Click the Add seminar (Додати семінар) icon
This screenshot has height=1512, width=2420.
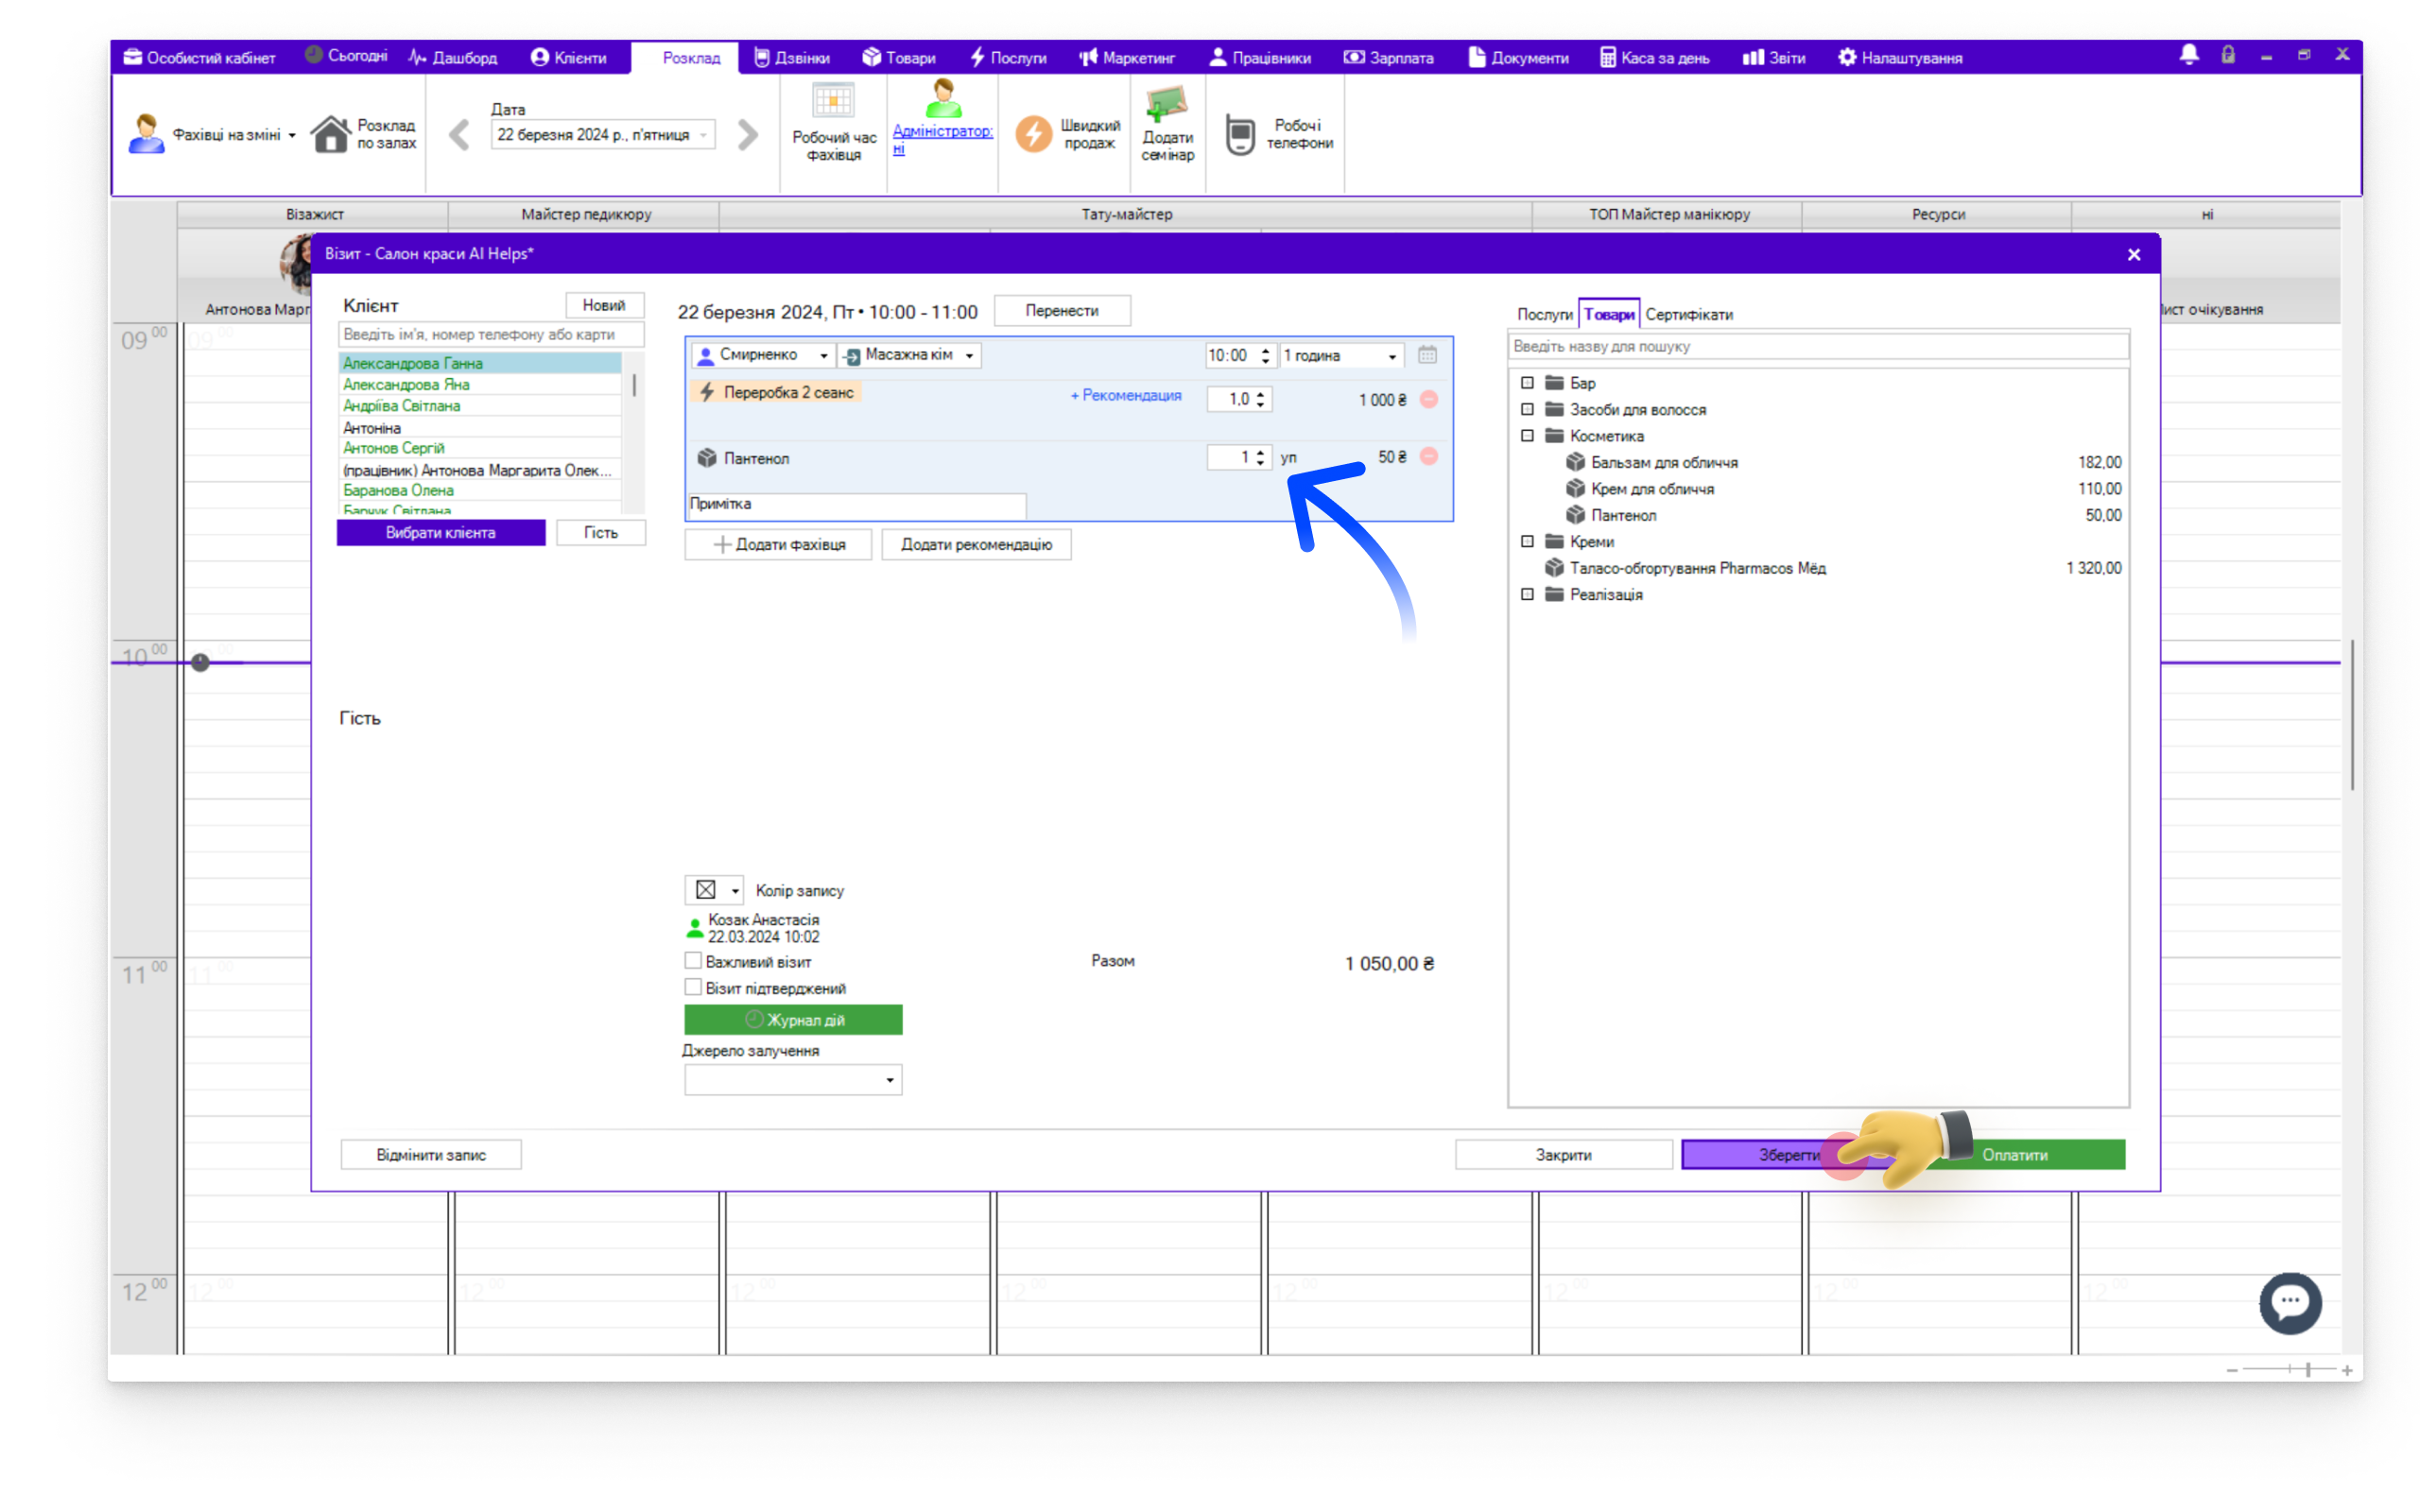(1166, 104)
